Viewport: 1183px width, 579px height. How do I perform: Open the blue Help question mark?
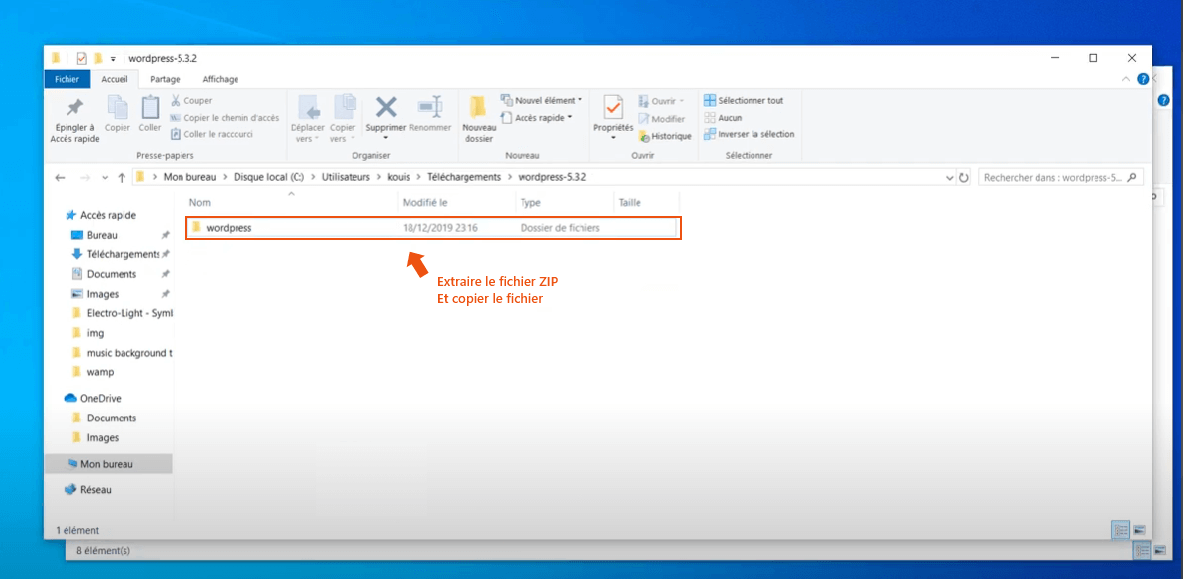tap(1143, 79)
